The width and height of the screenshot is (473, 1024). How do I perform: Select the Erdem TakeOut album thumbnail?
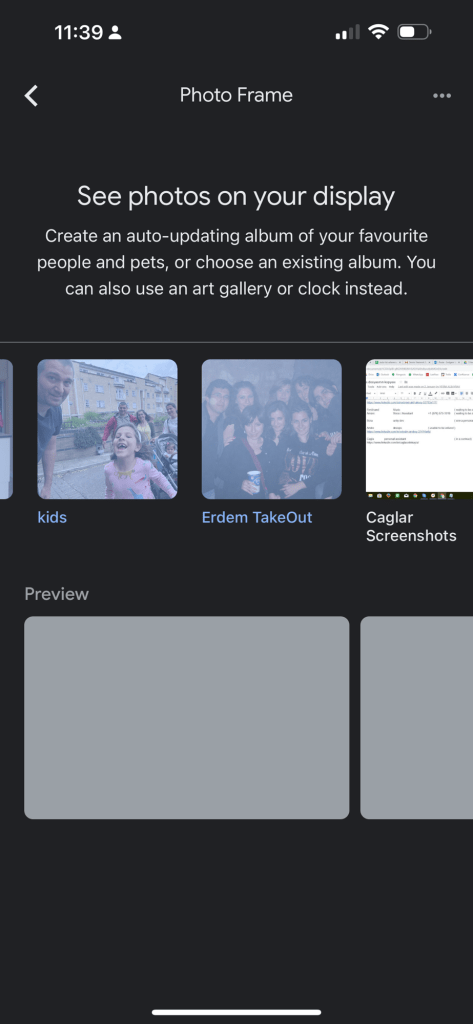click(x=271, y=429)
